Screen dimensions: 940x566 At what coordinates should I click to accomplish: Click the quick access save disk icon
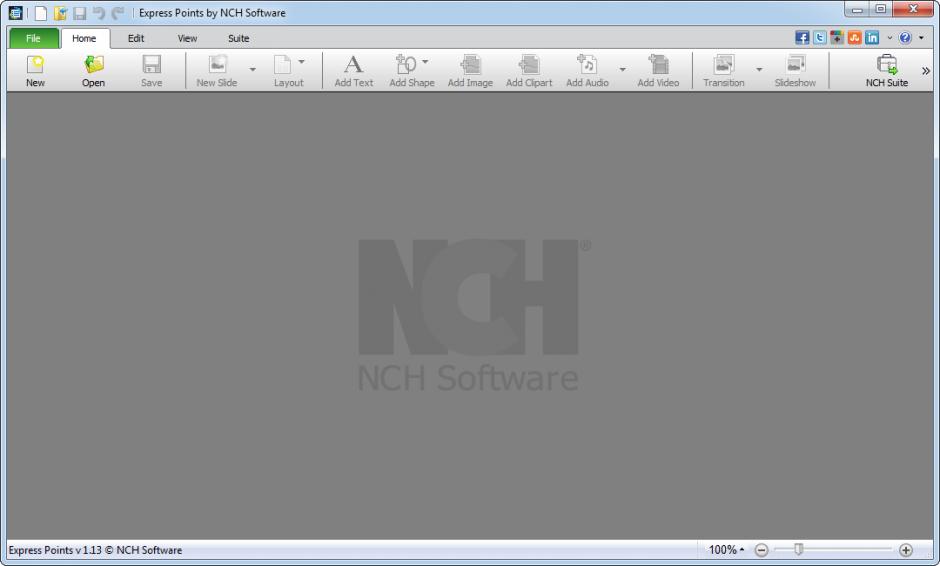pos(80,13)
